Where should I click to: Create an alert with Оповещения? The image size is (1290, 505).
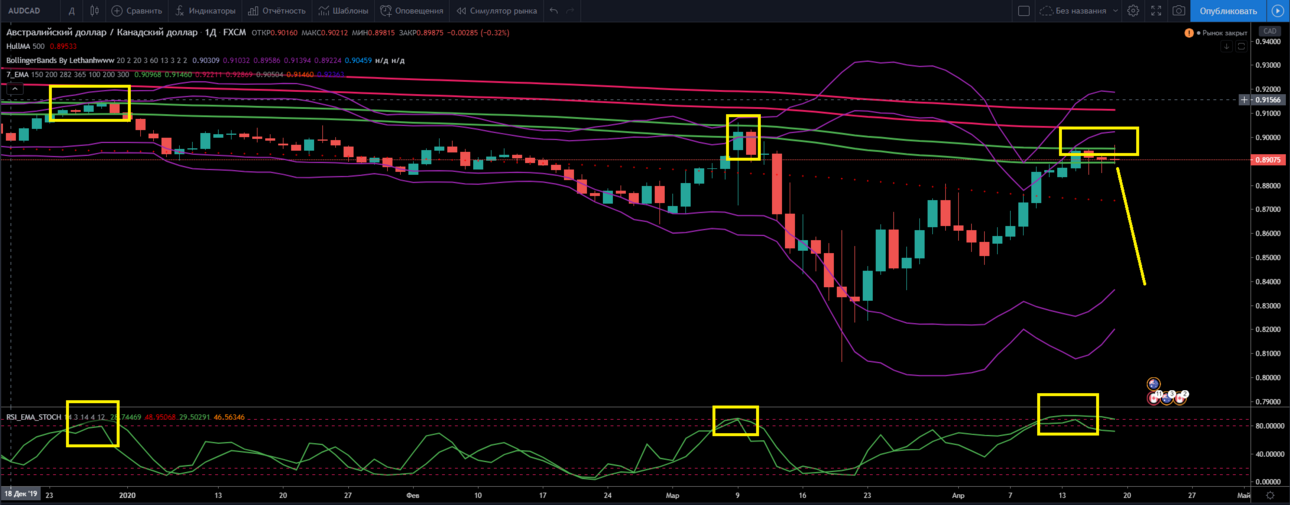(411, 11)
